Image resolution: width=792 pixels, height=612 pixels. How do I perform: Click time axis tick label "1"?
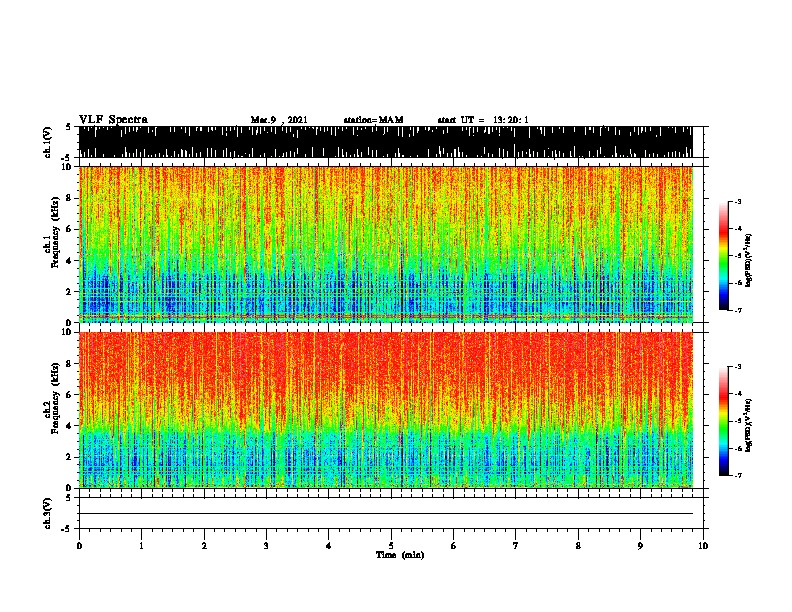(x=141, y=545)
